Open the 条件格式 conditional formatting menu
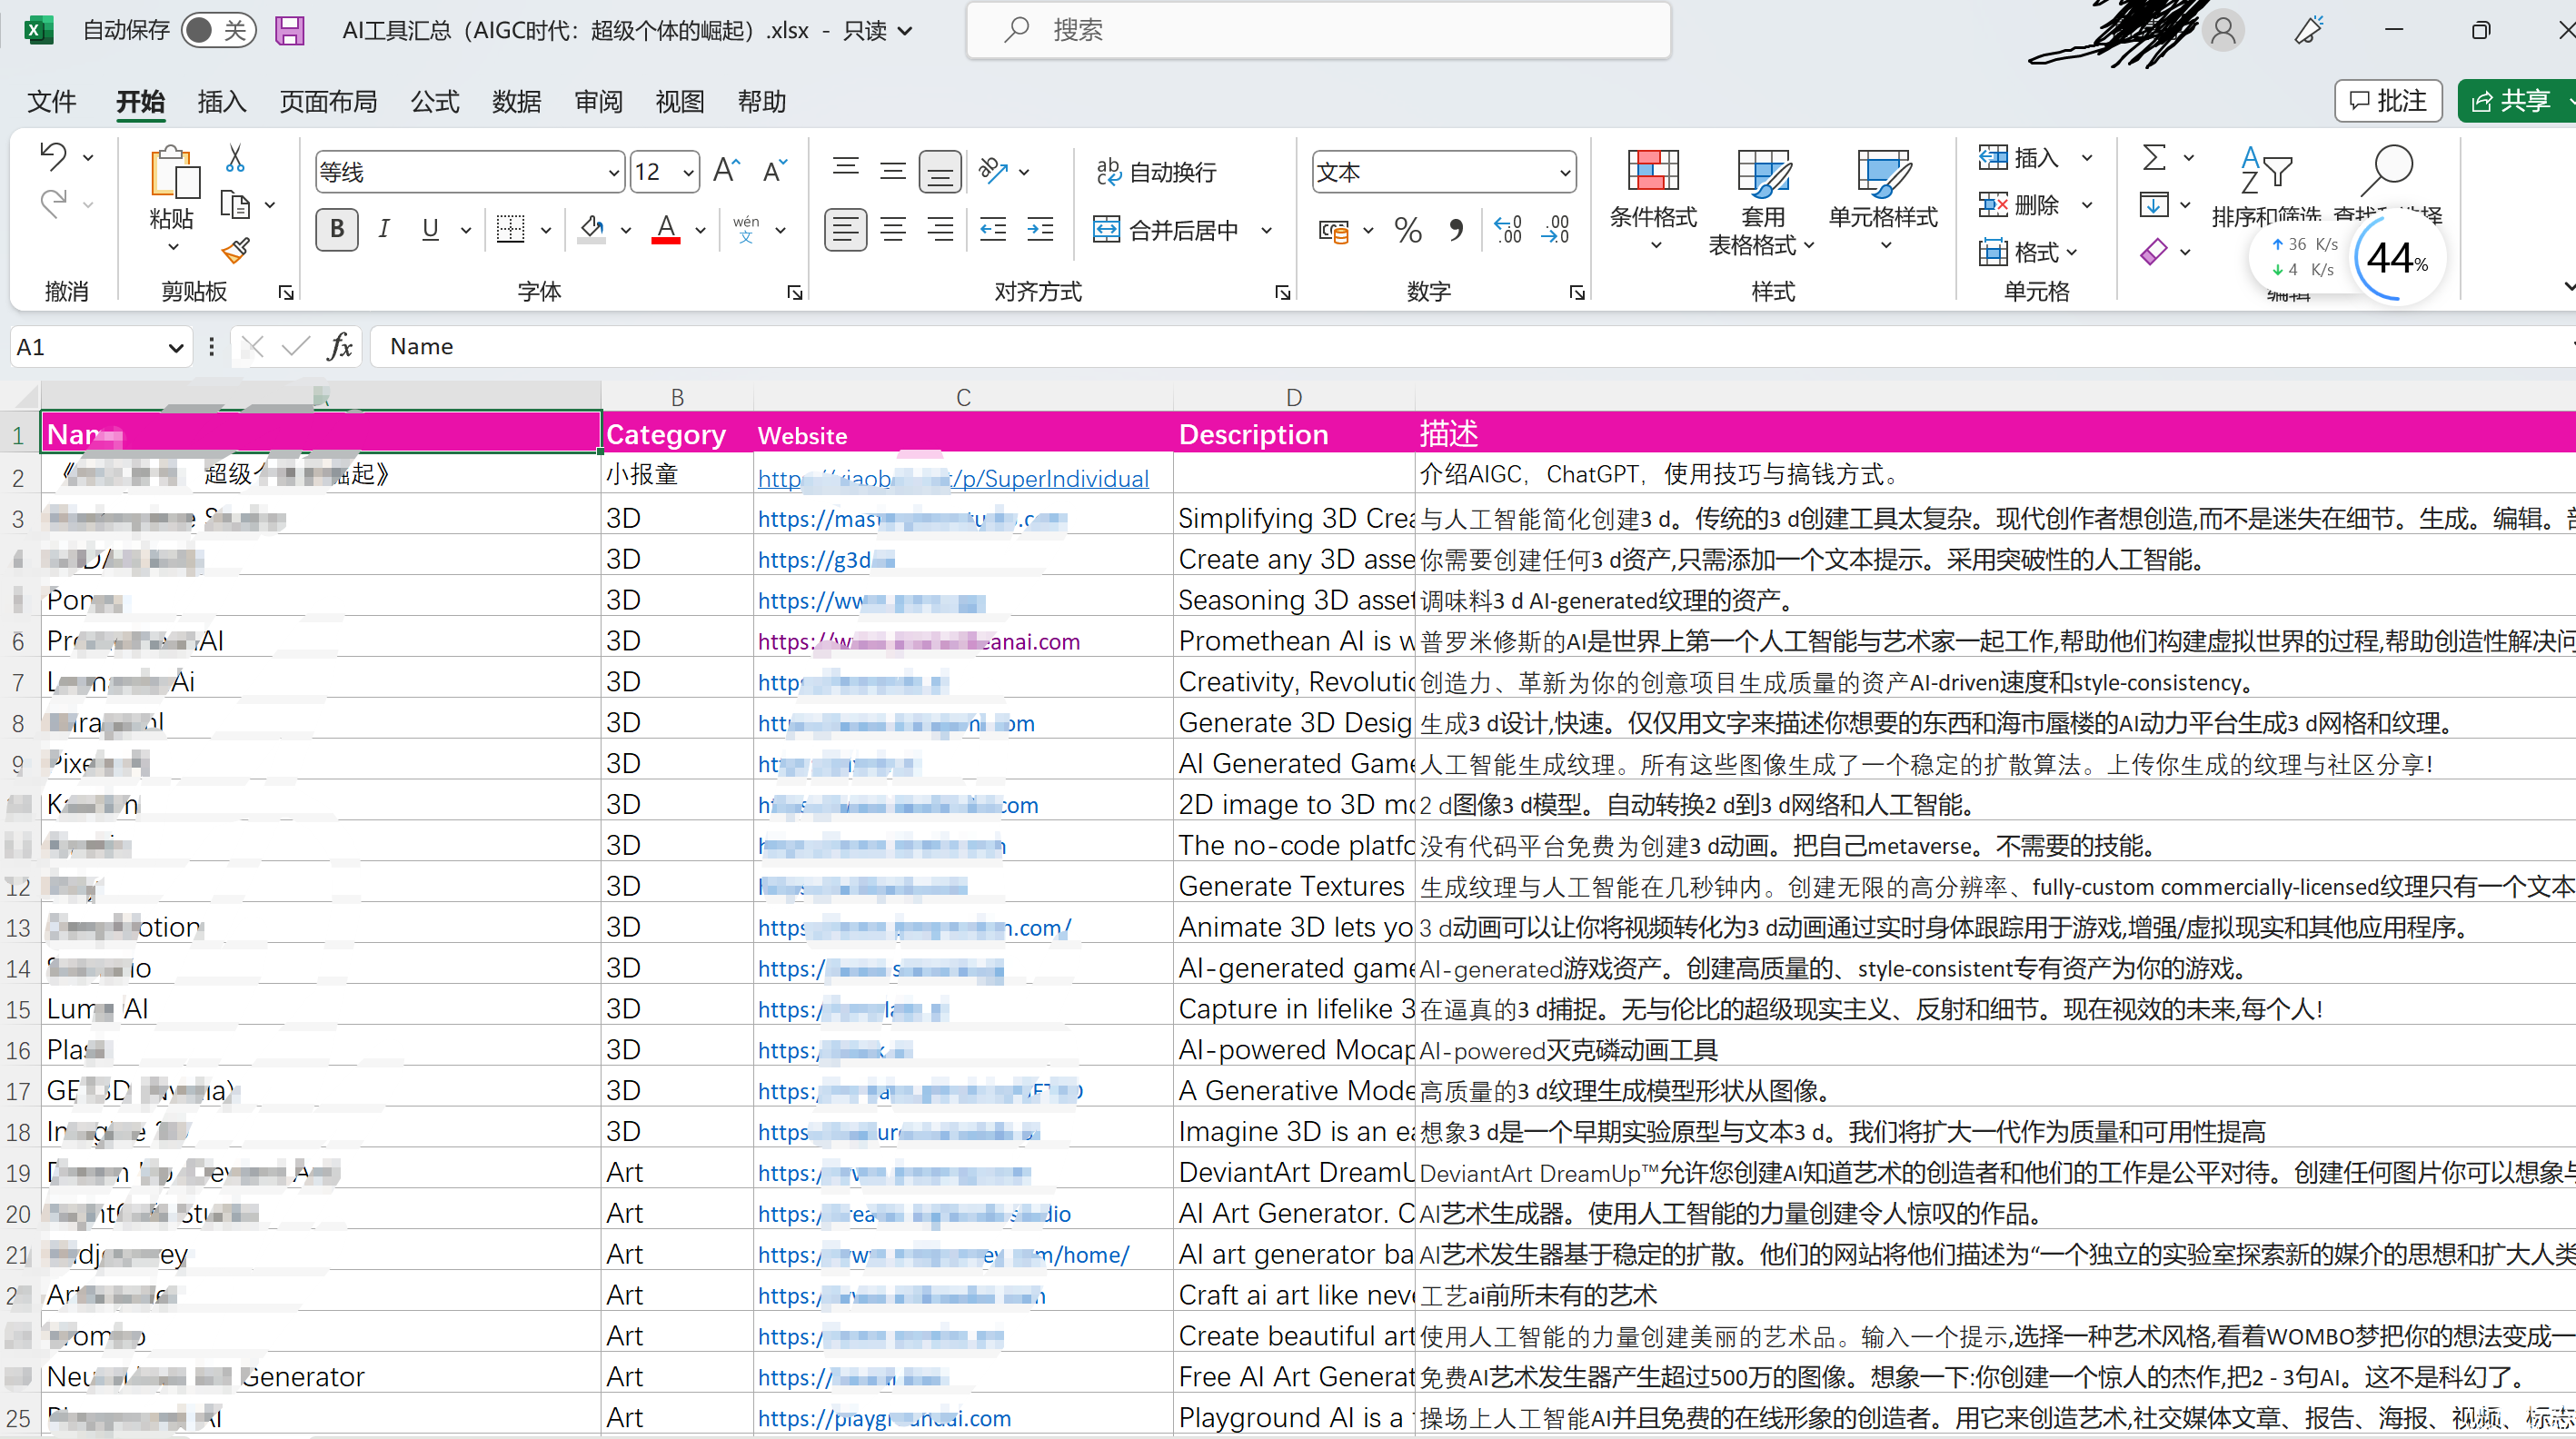The height and width of the screenshot is (1439, 2576). (x=1653, y=198)
